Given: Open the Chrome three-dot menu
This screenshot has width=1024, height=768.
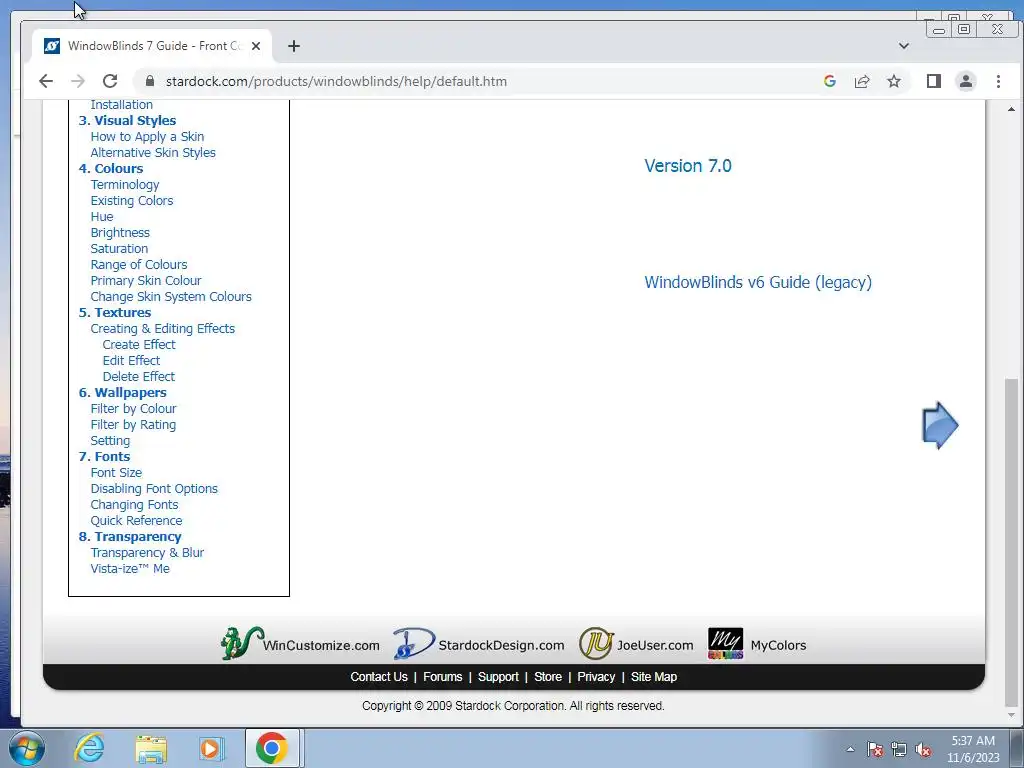Looking at the screenshot, I should [998, 81].
